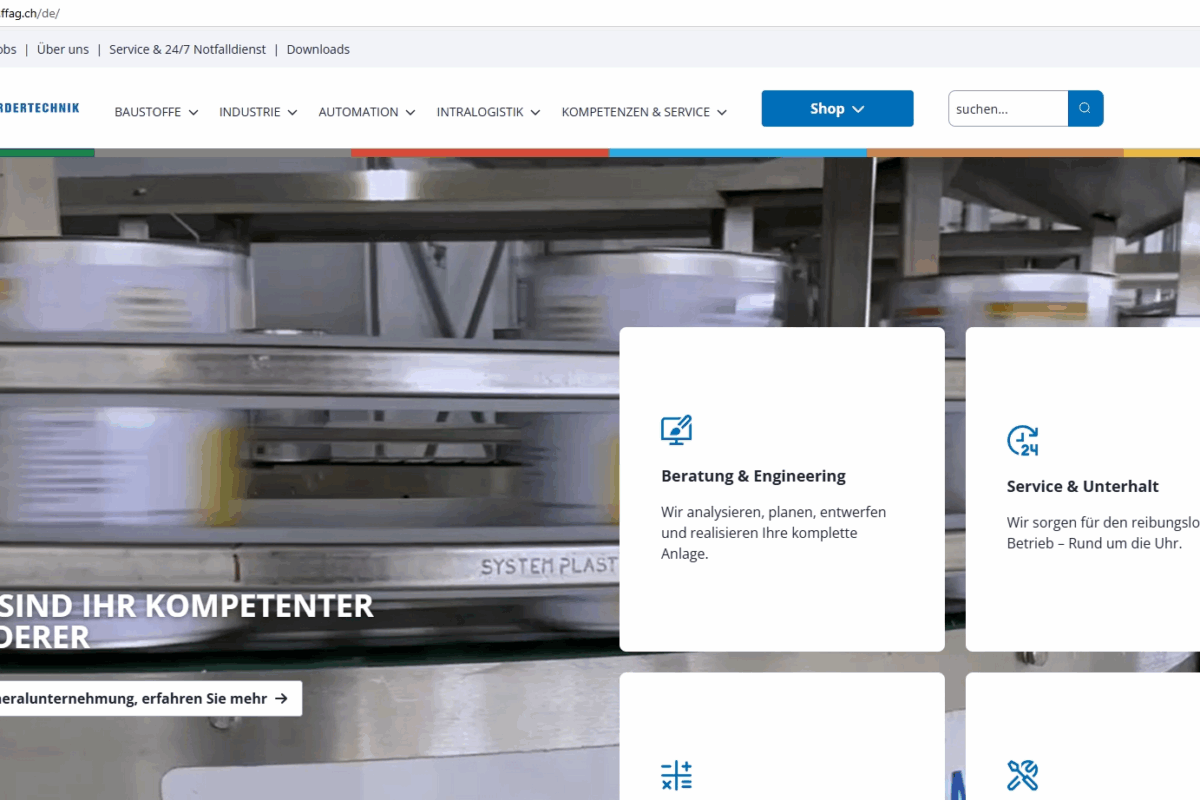
Task: Open the 'Beratung & Engineering' card title
Action: 753,476
